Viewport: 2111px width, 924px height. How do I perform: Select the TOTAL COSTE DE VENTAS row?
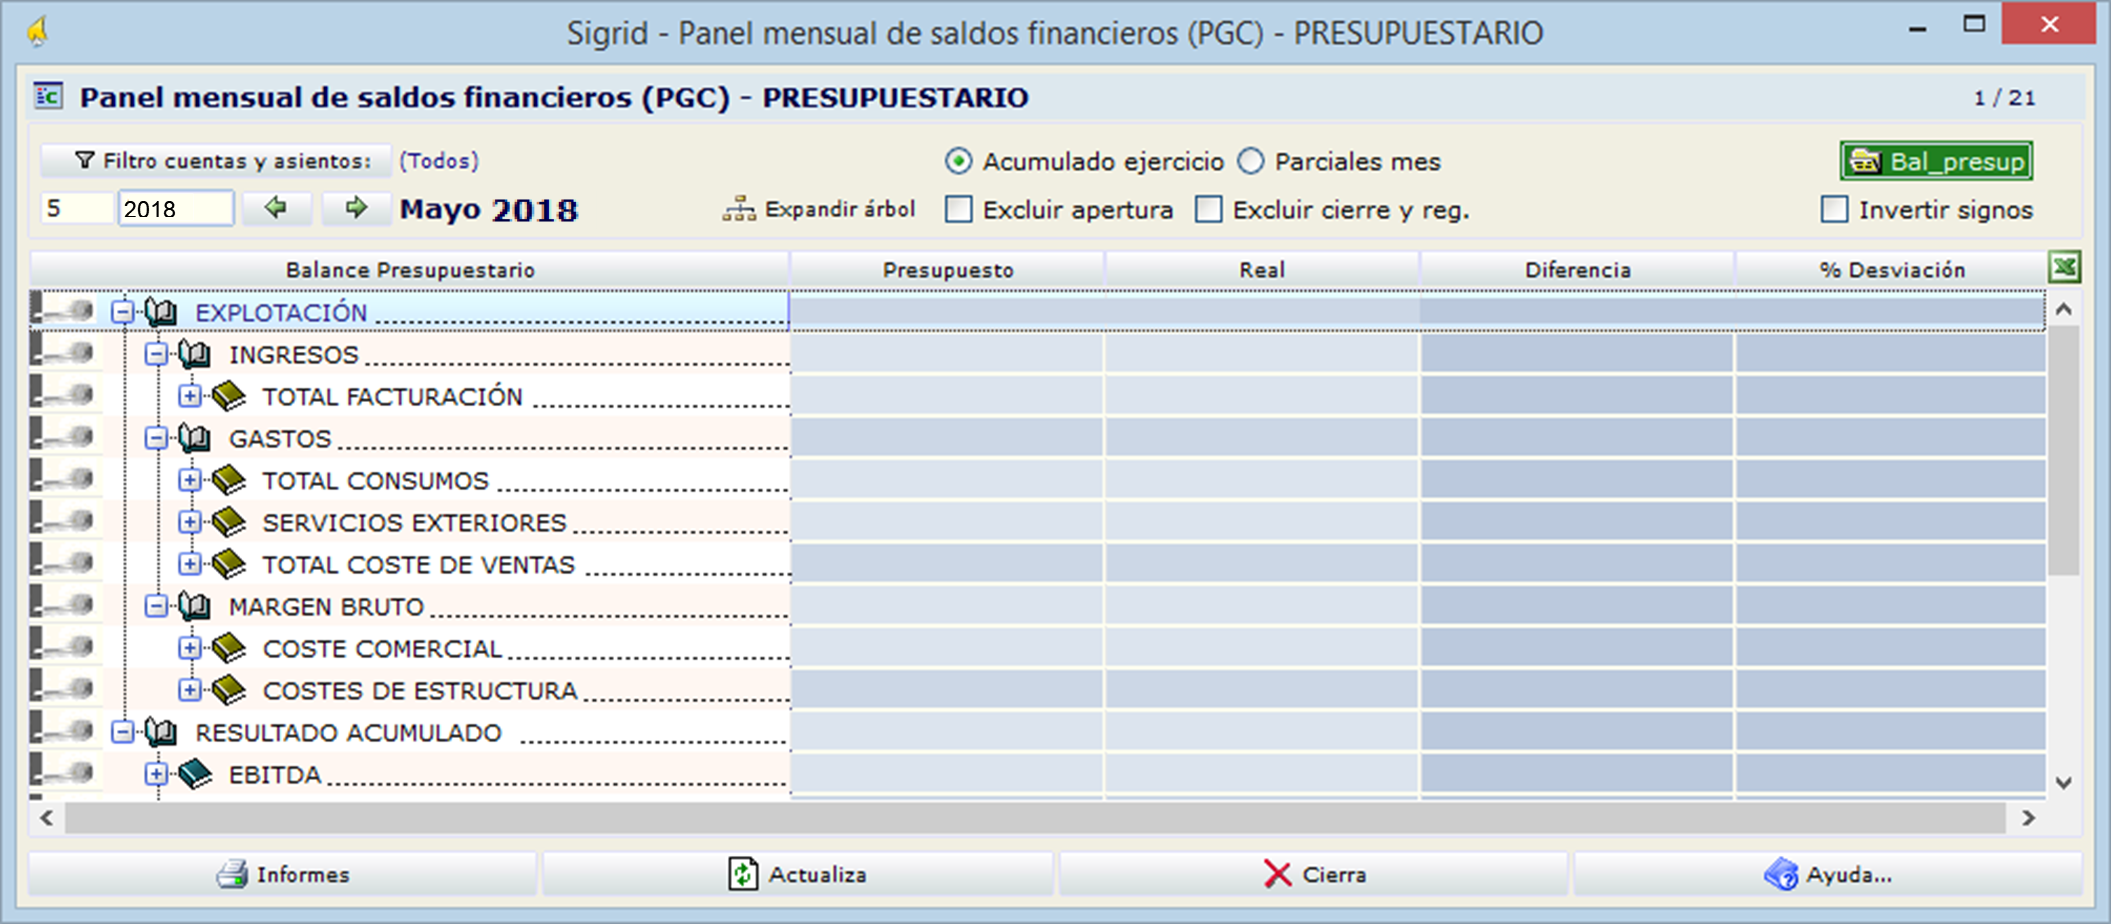(1037, 564)
